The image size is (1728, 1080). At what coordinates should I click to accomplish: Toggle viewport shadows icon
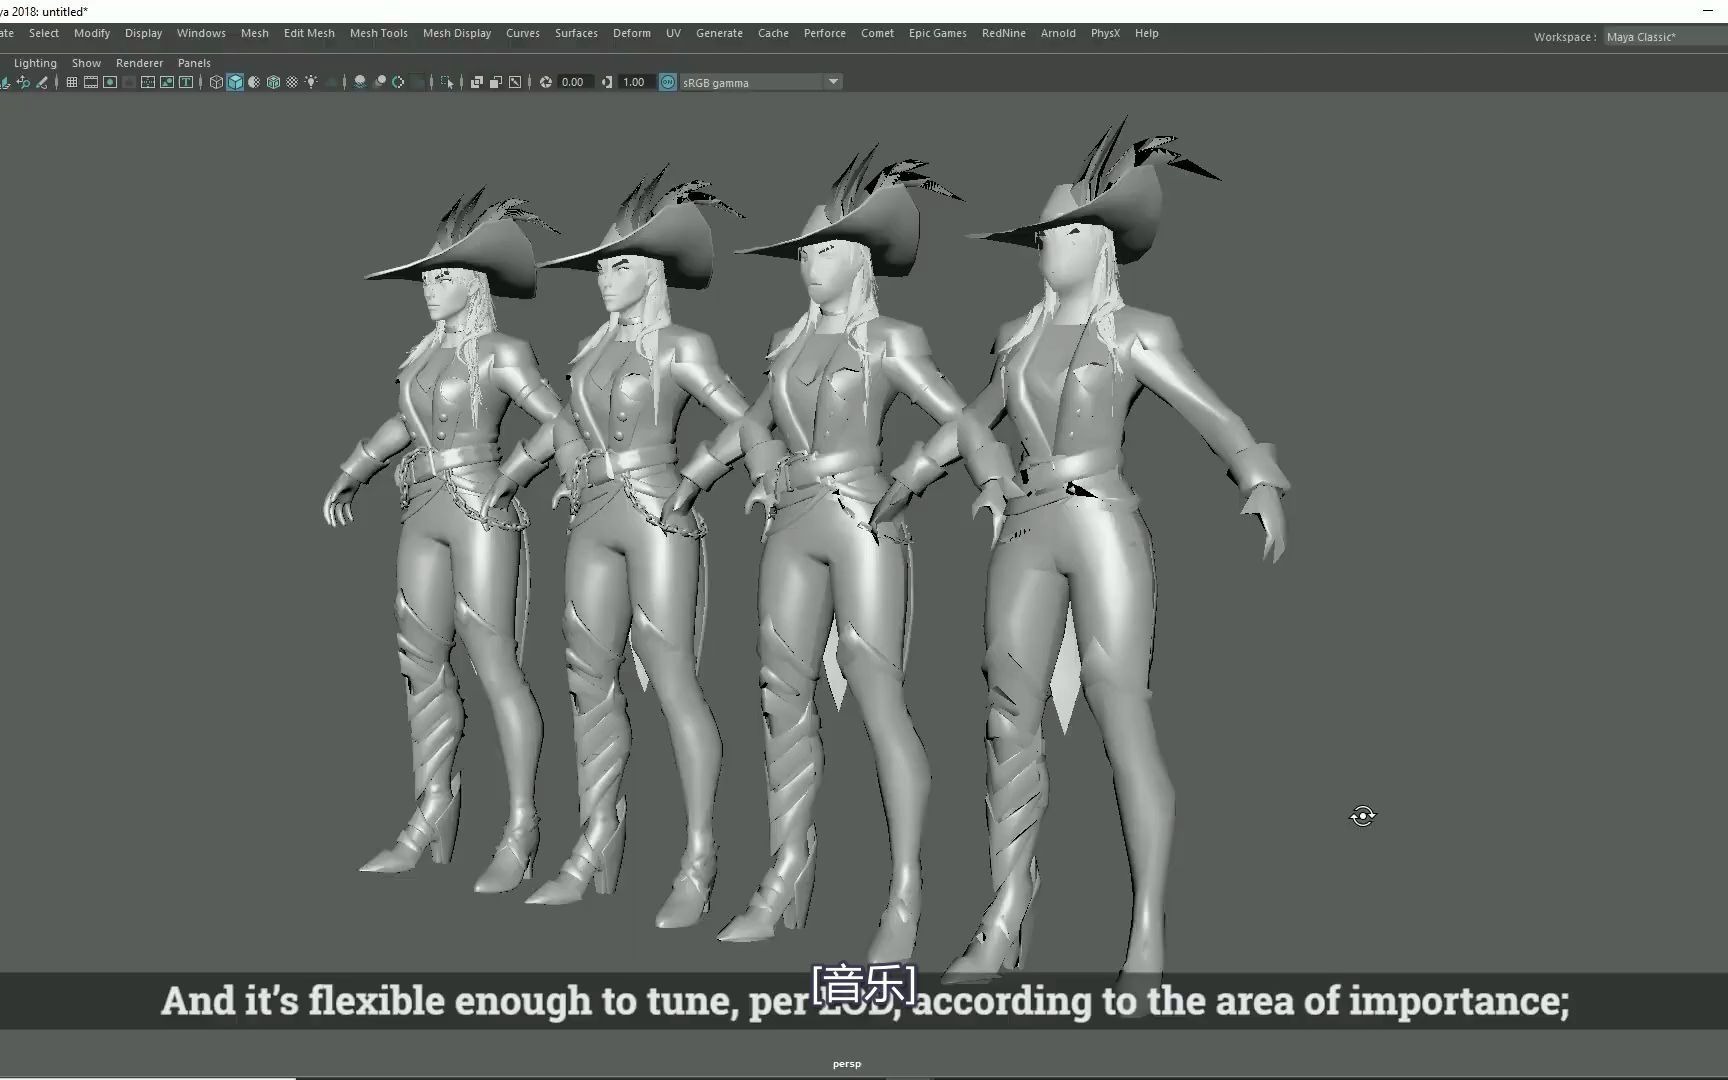[331, 82]
